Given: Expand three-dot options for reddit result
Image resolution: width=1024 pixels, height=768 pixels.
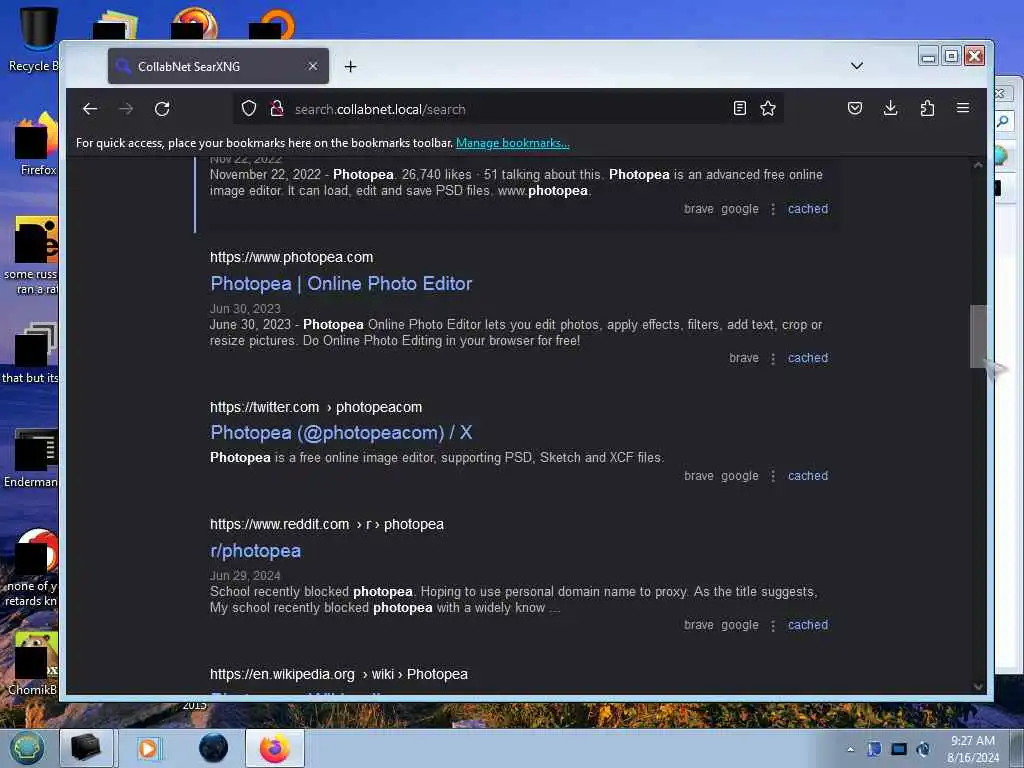Looking at the screenshot, I should [x=773, y=626].
